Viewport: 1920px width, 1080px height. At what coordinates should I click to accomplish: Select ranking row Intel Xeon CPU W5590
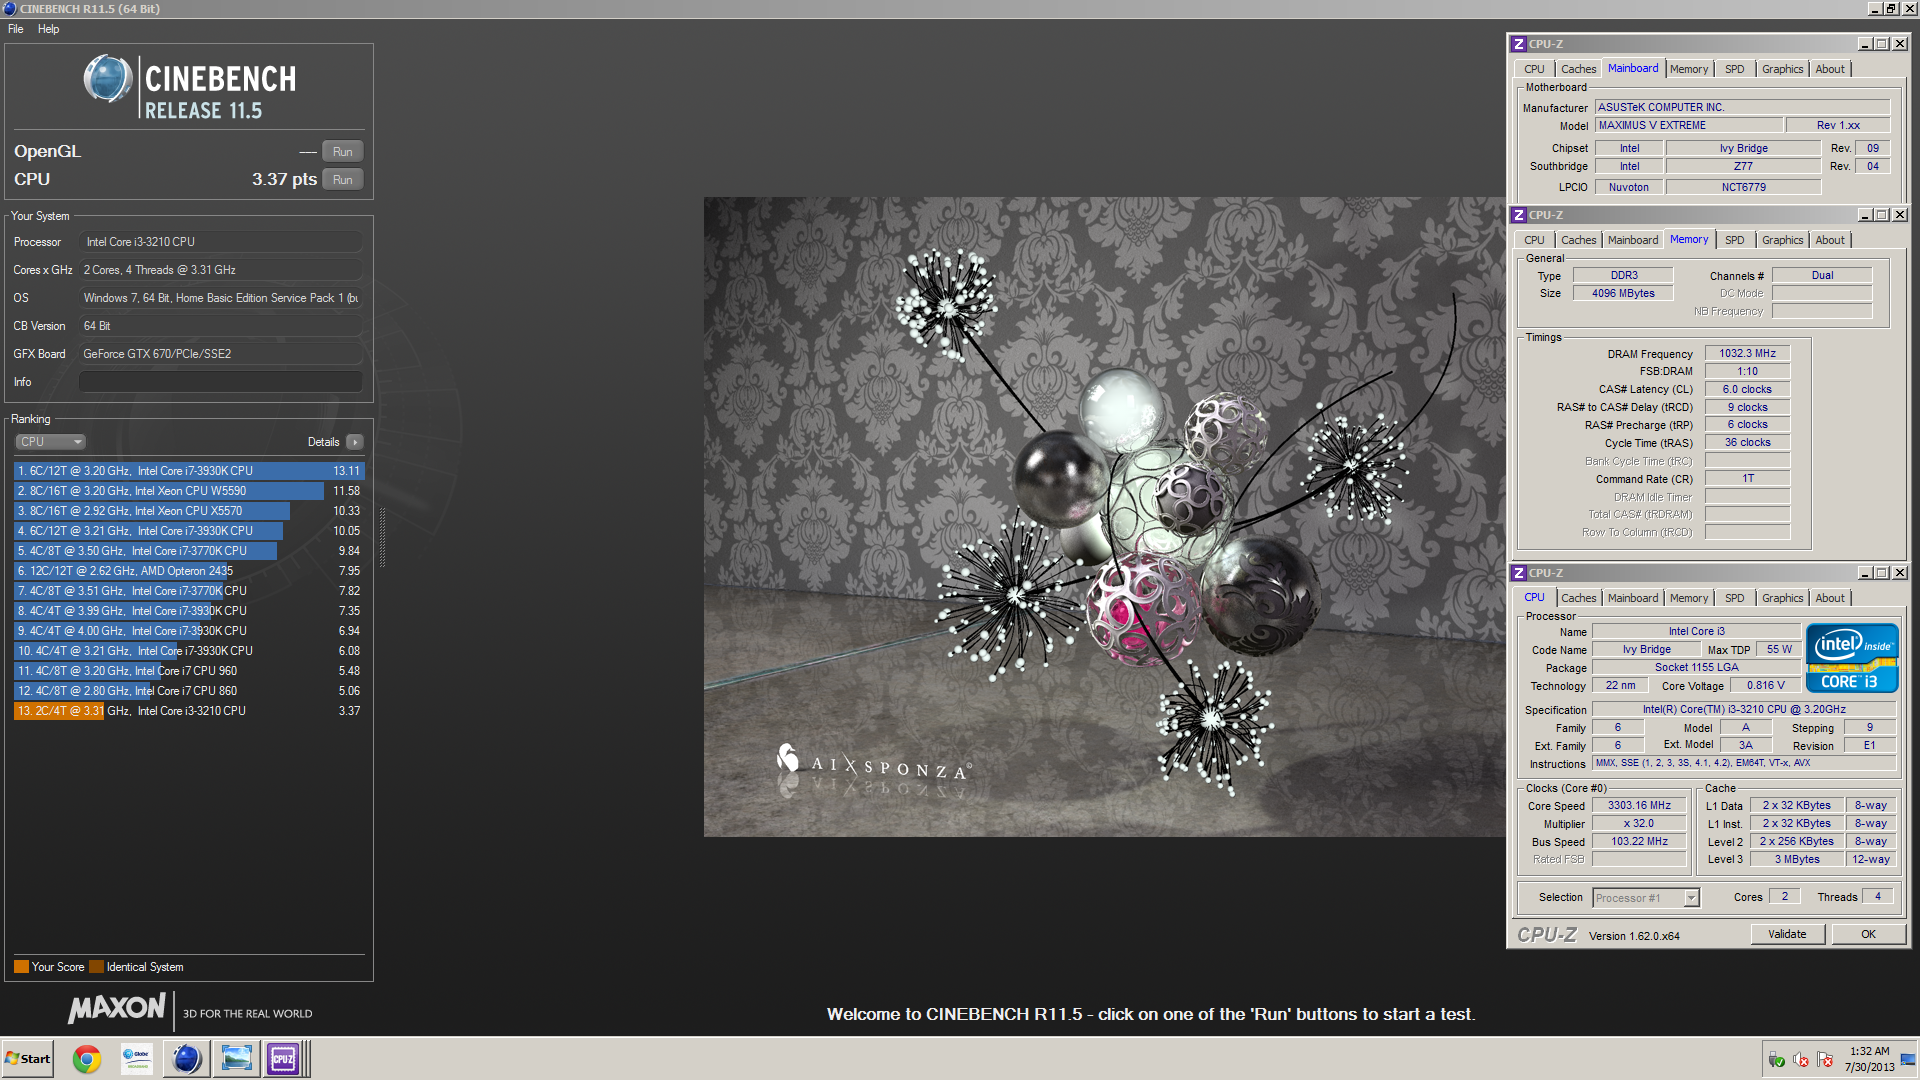pyautogui.click(x=189, y=491)
